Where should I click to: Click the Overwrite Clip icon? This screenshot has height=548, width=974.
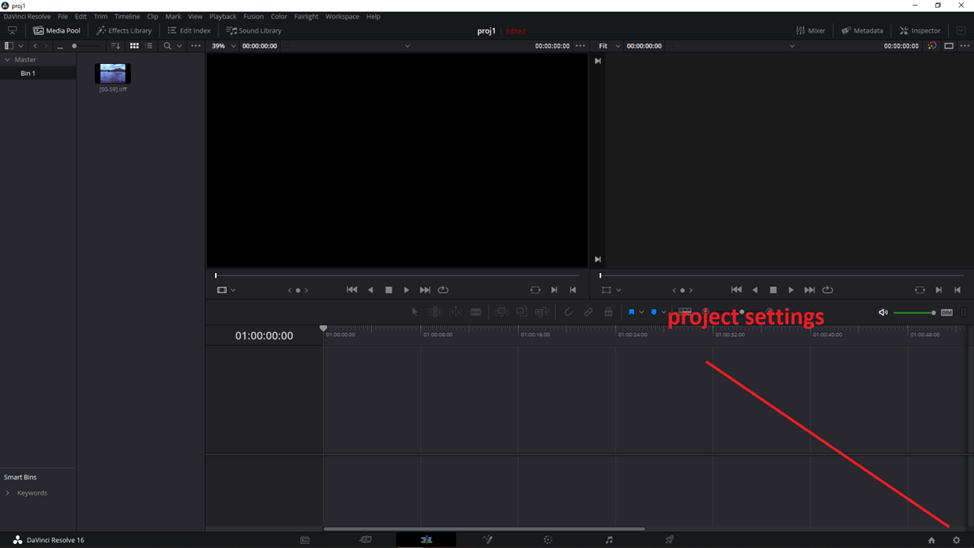(522, 312)
